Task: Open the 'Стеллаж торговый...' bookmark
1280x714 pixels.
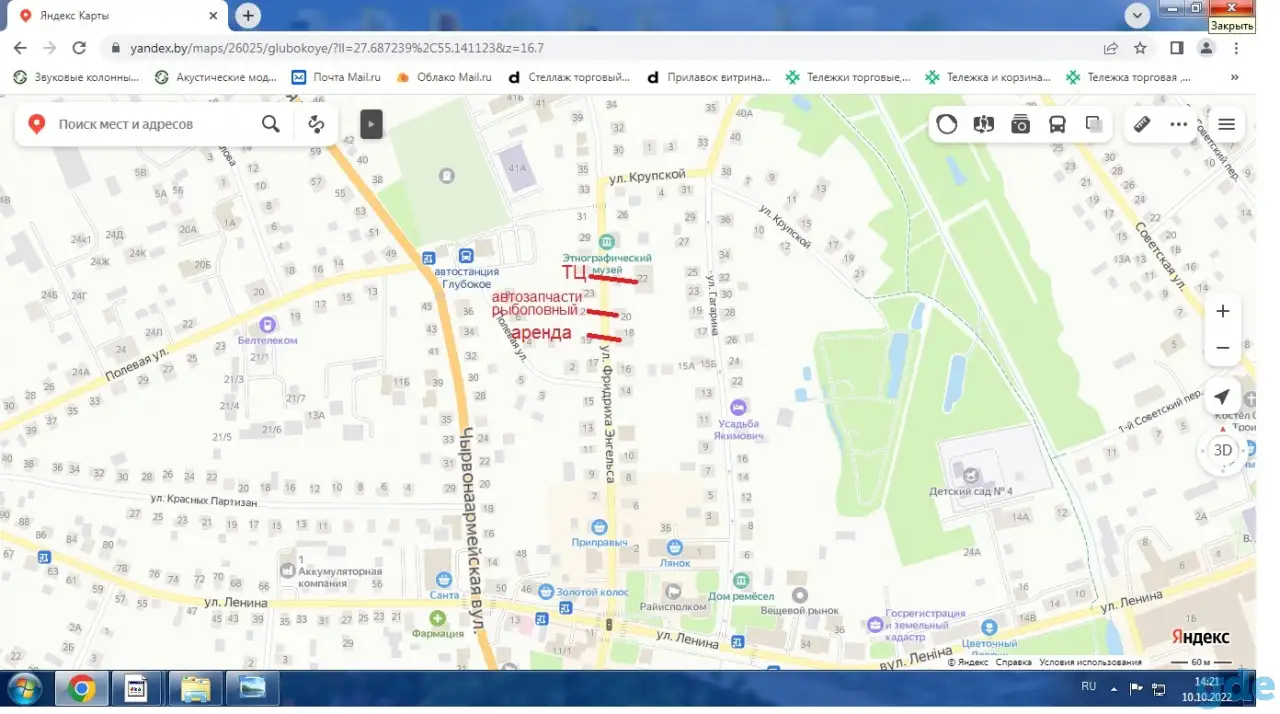Action: point(569,77)
